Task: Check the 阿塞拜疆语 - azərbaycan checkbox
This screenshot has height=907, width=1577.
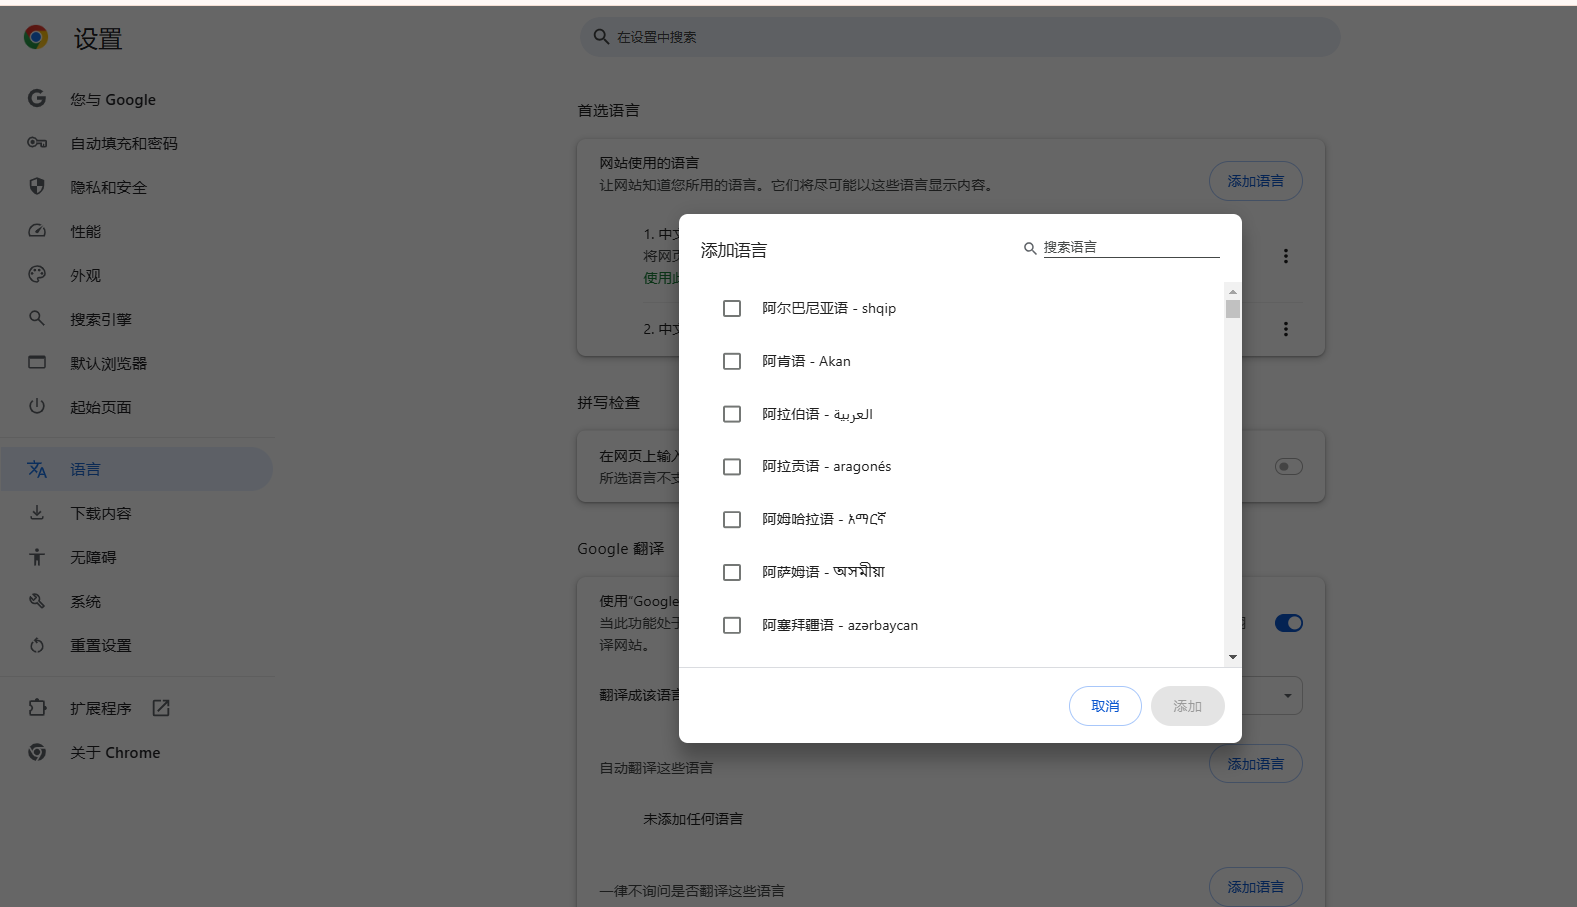Action: tap(732, 625)
